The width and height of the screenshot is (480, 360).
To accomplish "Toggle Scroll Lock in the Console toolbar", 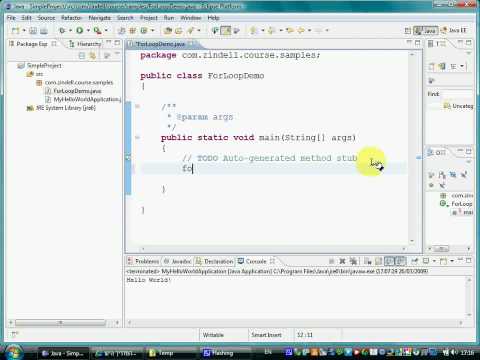I will click(x=378, y=261).
